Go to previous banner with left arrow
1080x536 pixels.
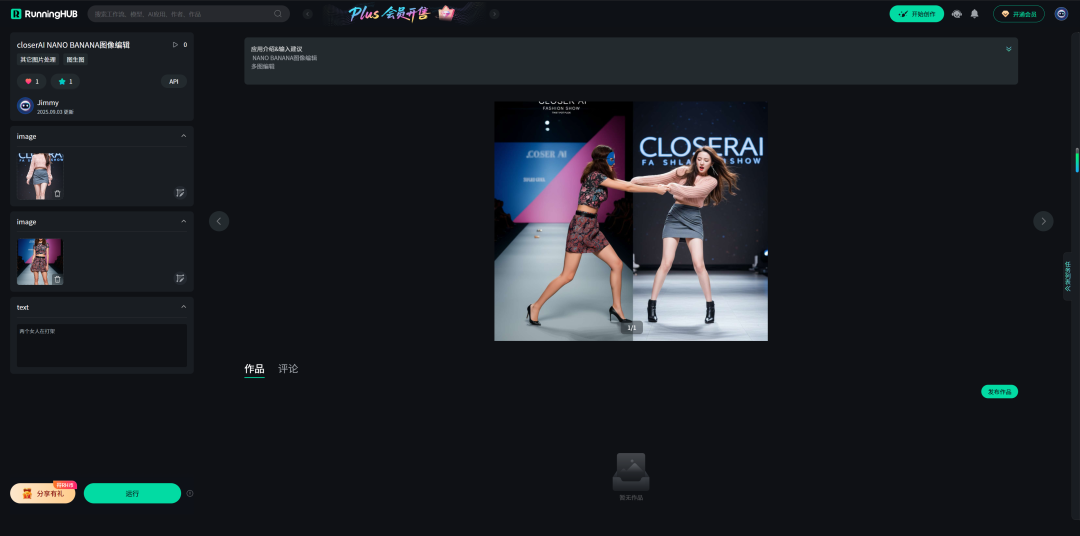coord(308,14)
